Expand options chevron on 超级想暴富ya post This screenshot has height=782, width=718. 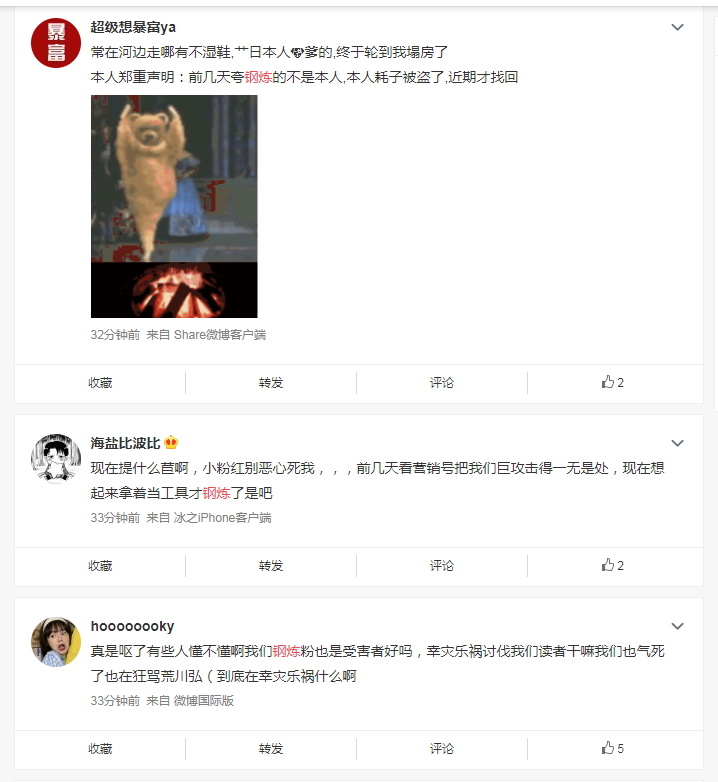677,27
